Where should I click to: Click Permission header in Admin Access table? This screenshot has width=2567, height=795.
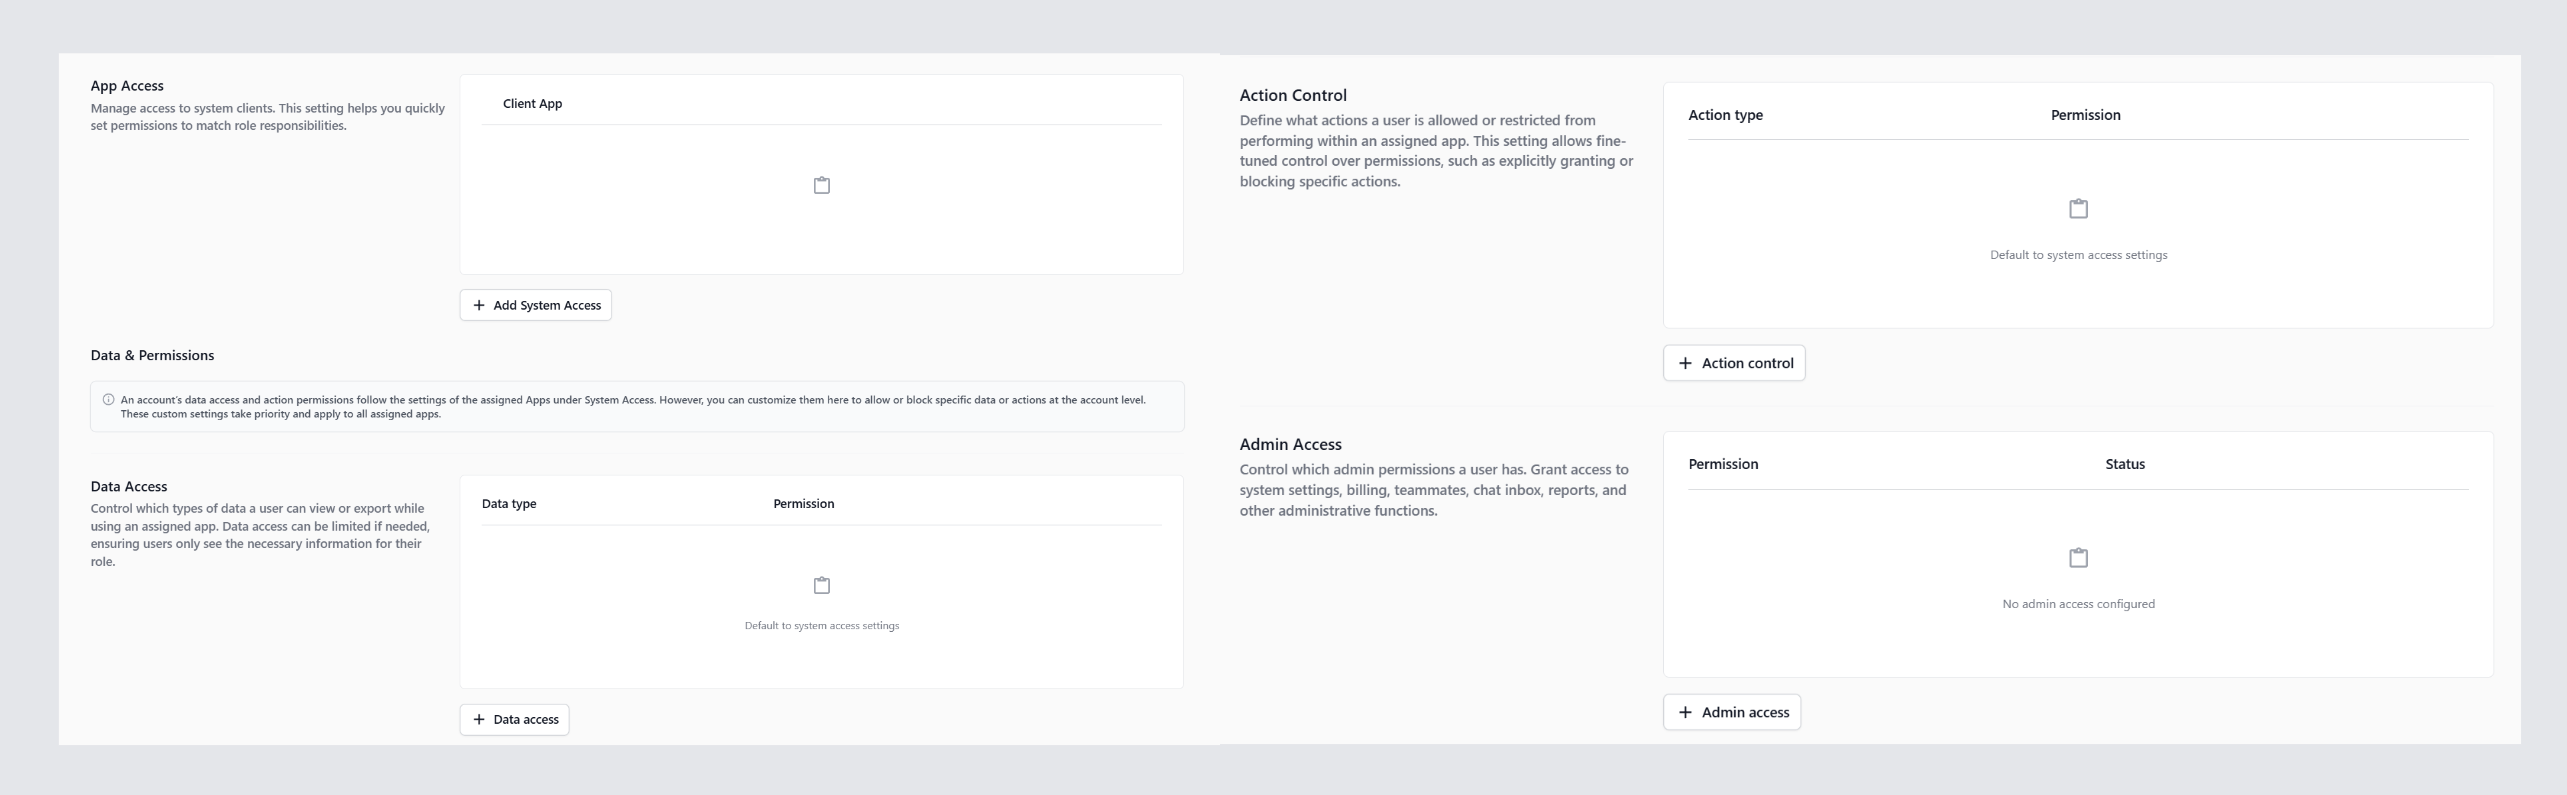pos(1723,464)
